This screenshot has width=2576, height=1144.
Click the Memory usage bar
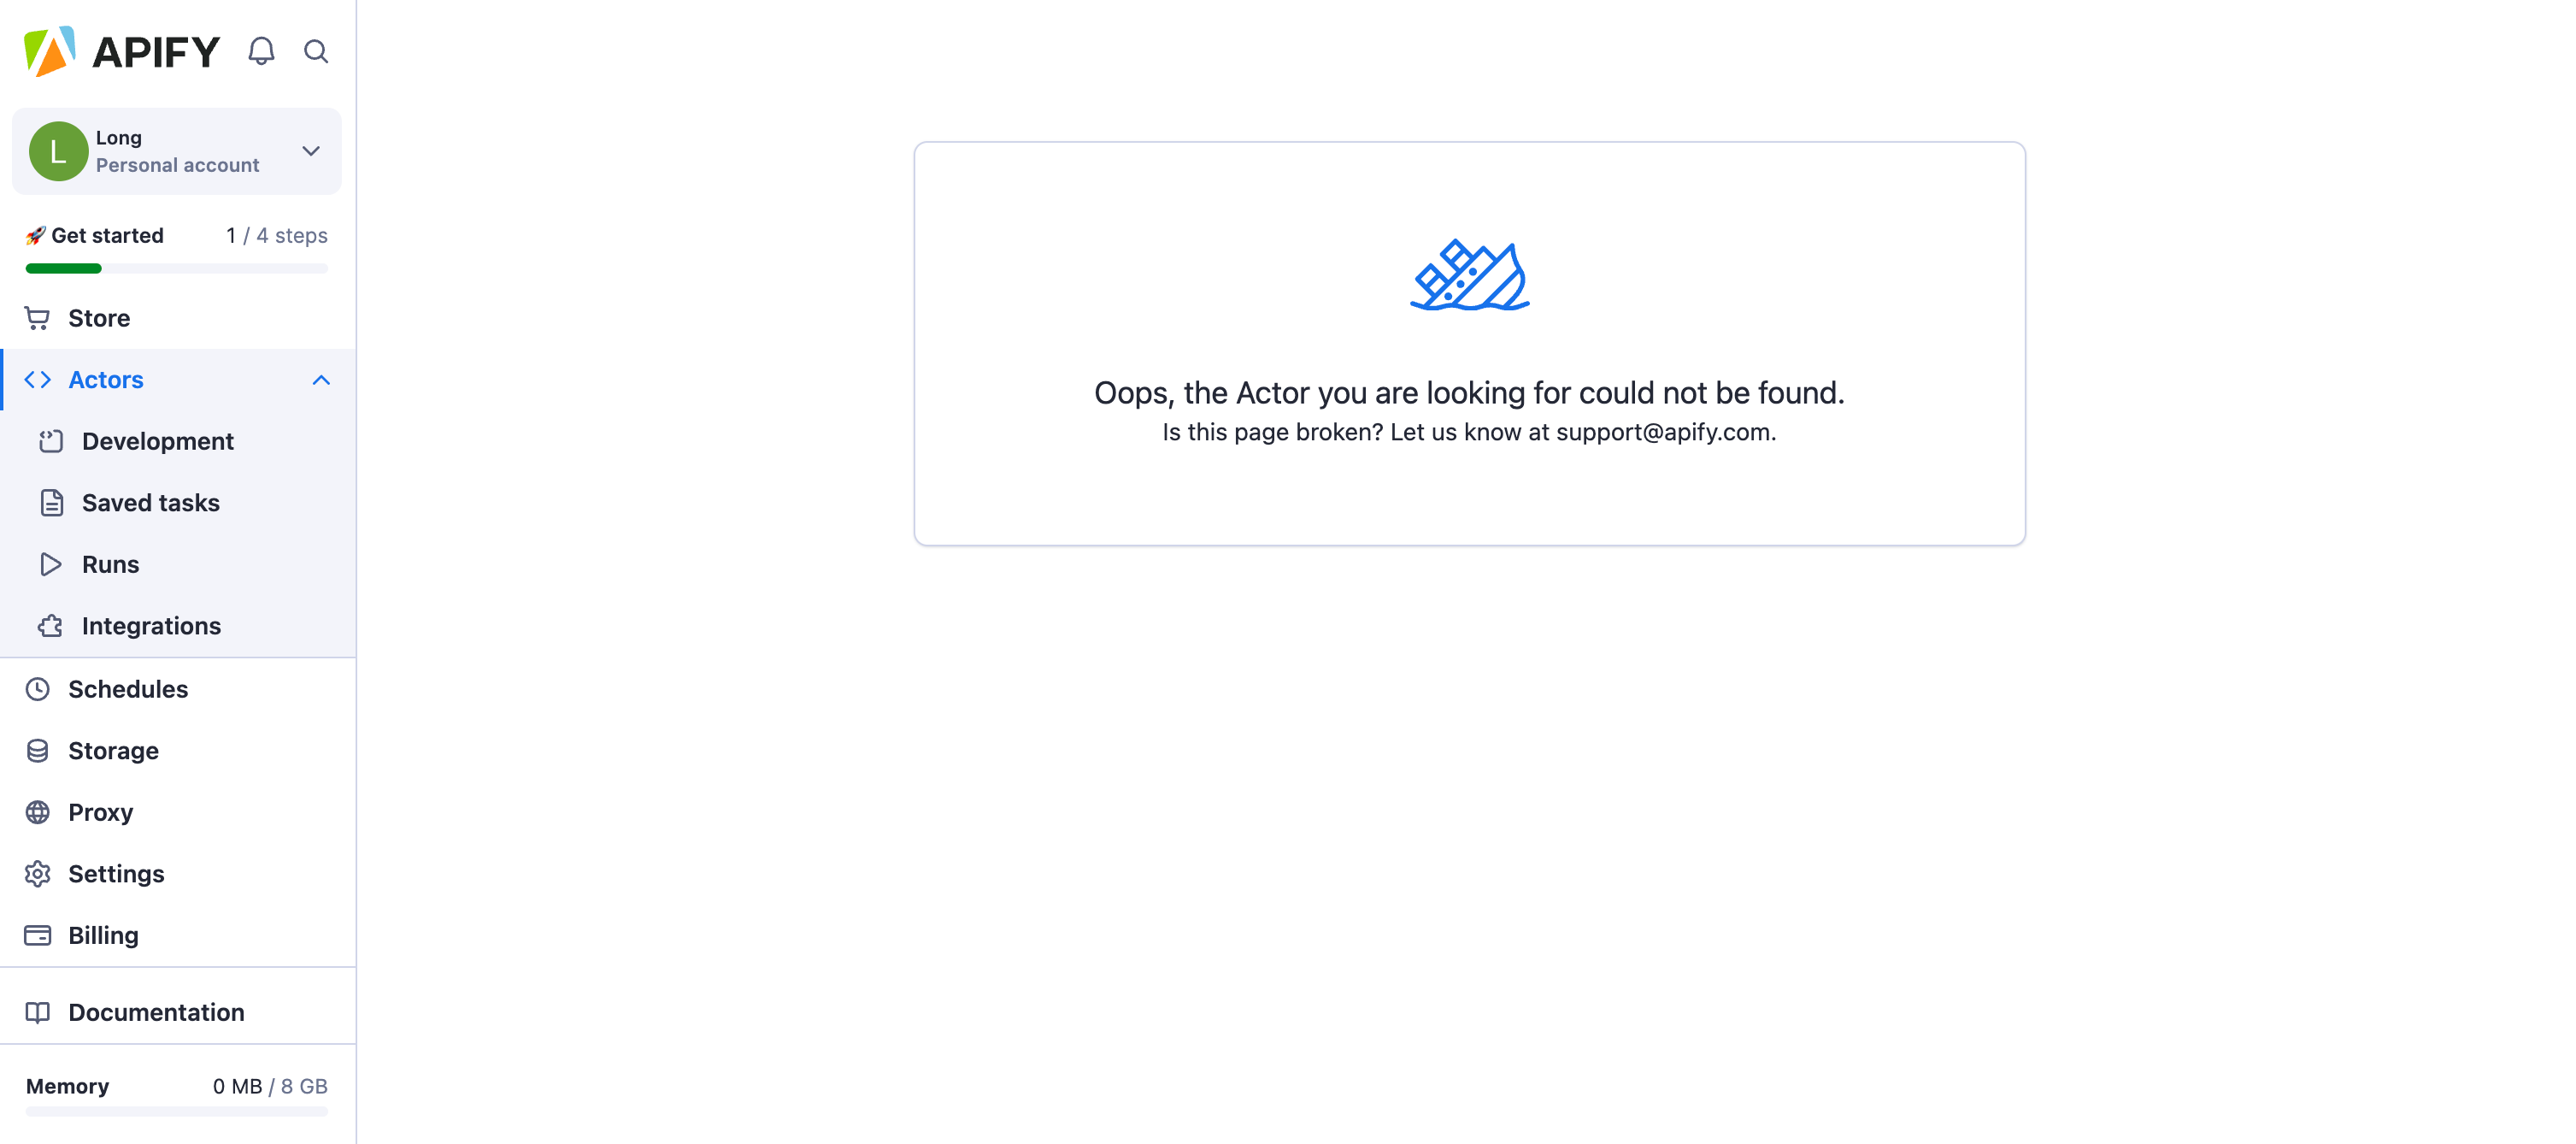click(x=177, y=1112)
